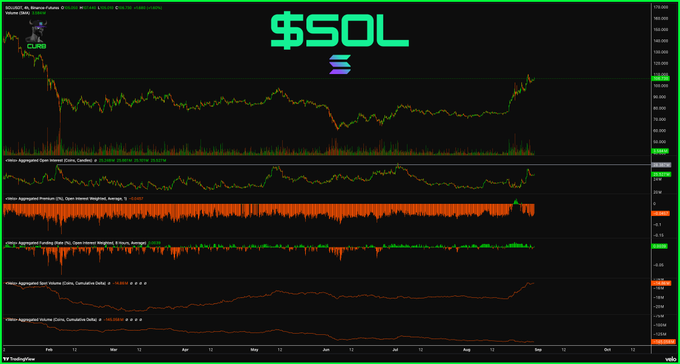The height and width of the screenshot is (364, 680).
Task: Click the Sep label on the time axis
Action: [x=538, y=349]
